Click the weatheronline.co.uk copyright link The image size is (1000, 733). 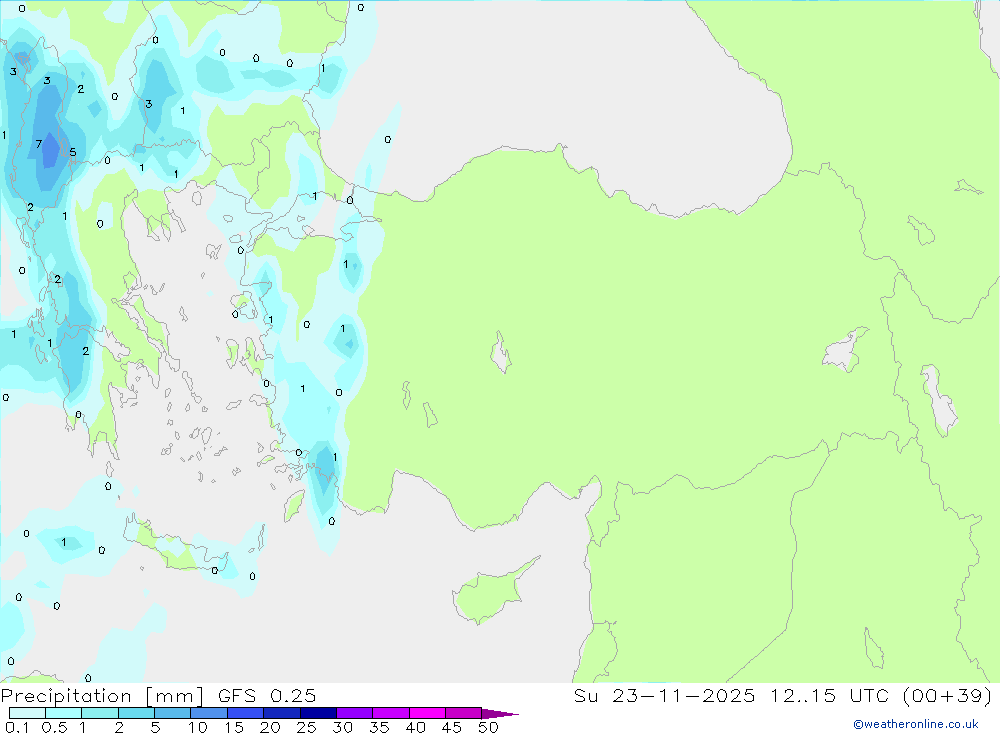point(916,724)
